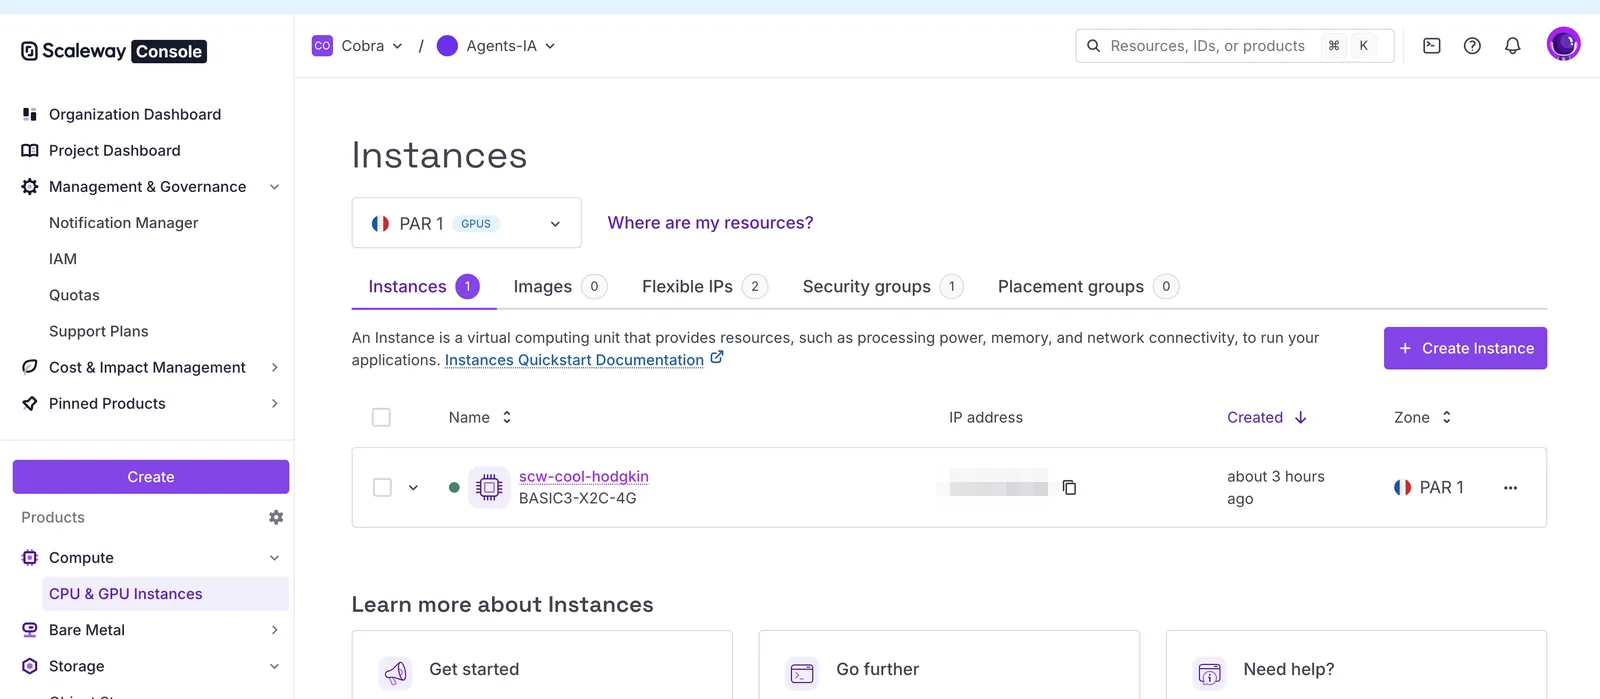Screen dimensions: 1600x699
Task: Copy the instance IP address
Action: pos(1069,488)
